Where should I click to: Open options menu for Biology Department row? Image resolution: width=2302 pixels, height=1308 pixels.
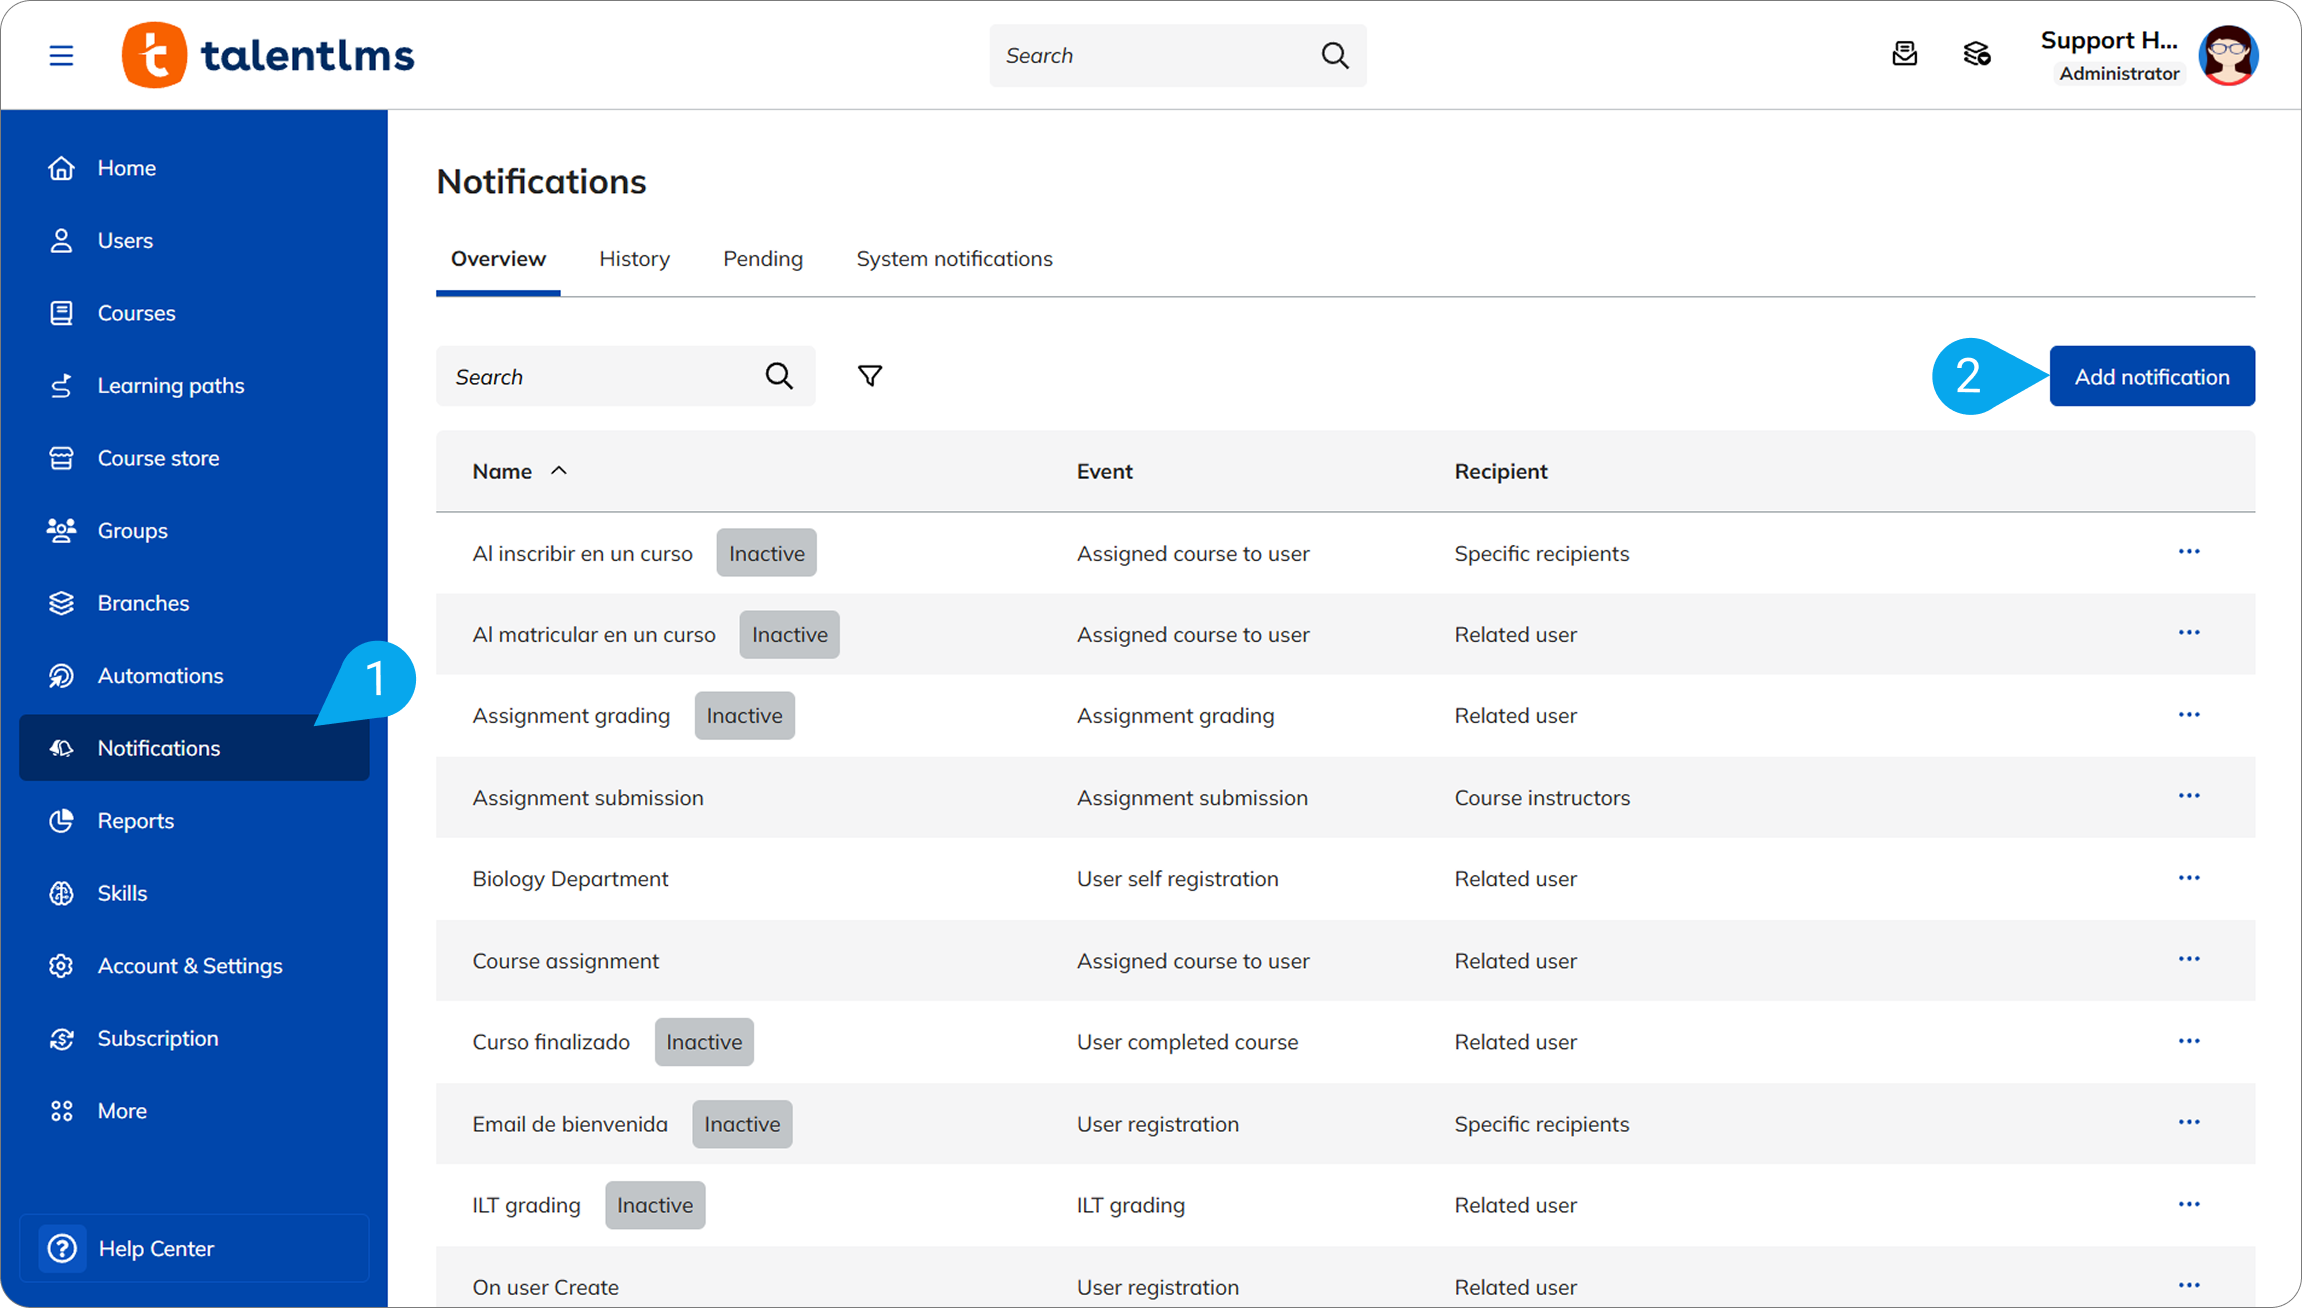tap(2188, 878)
